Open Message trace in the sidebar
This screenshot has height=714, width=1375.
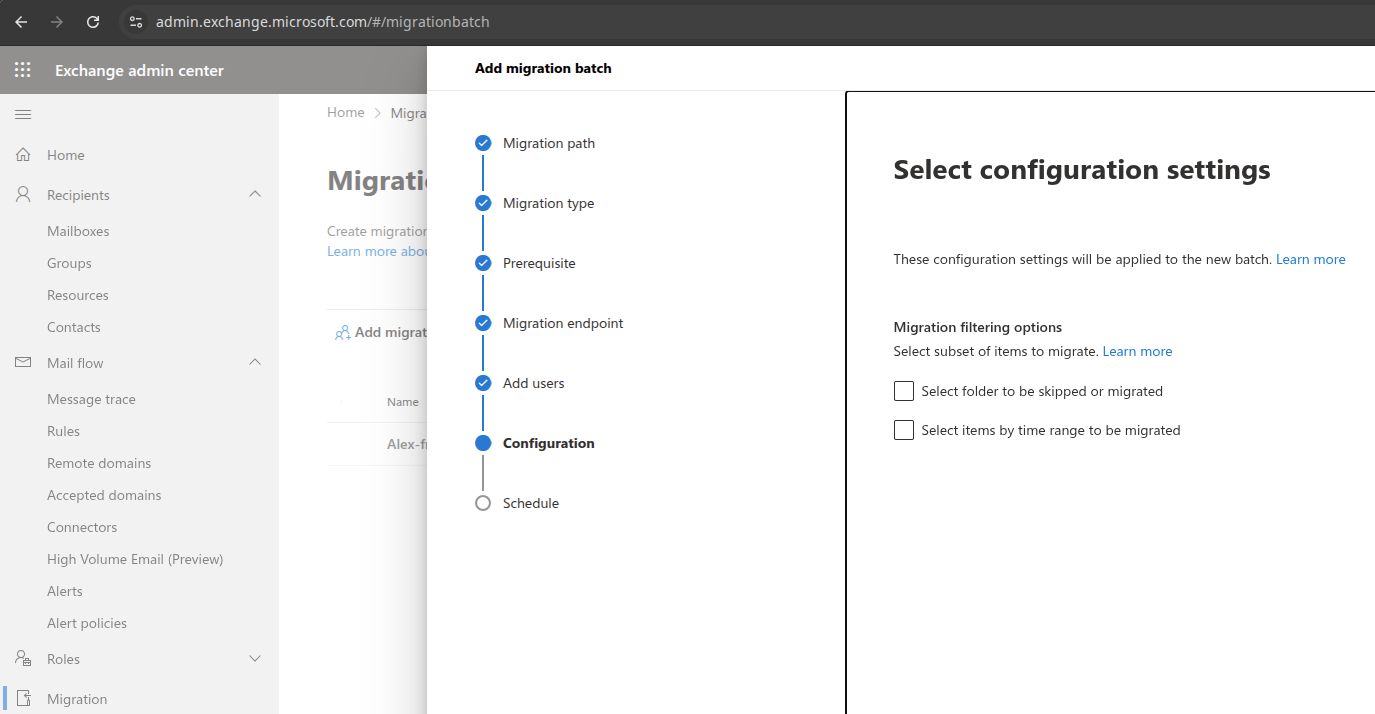pyautogui.click(x=91, y=399)
